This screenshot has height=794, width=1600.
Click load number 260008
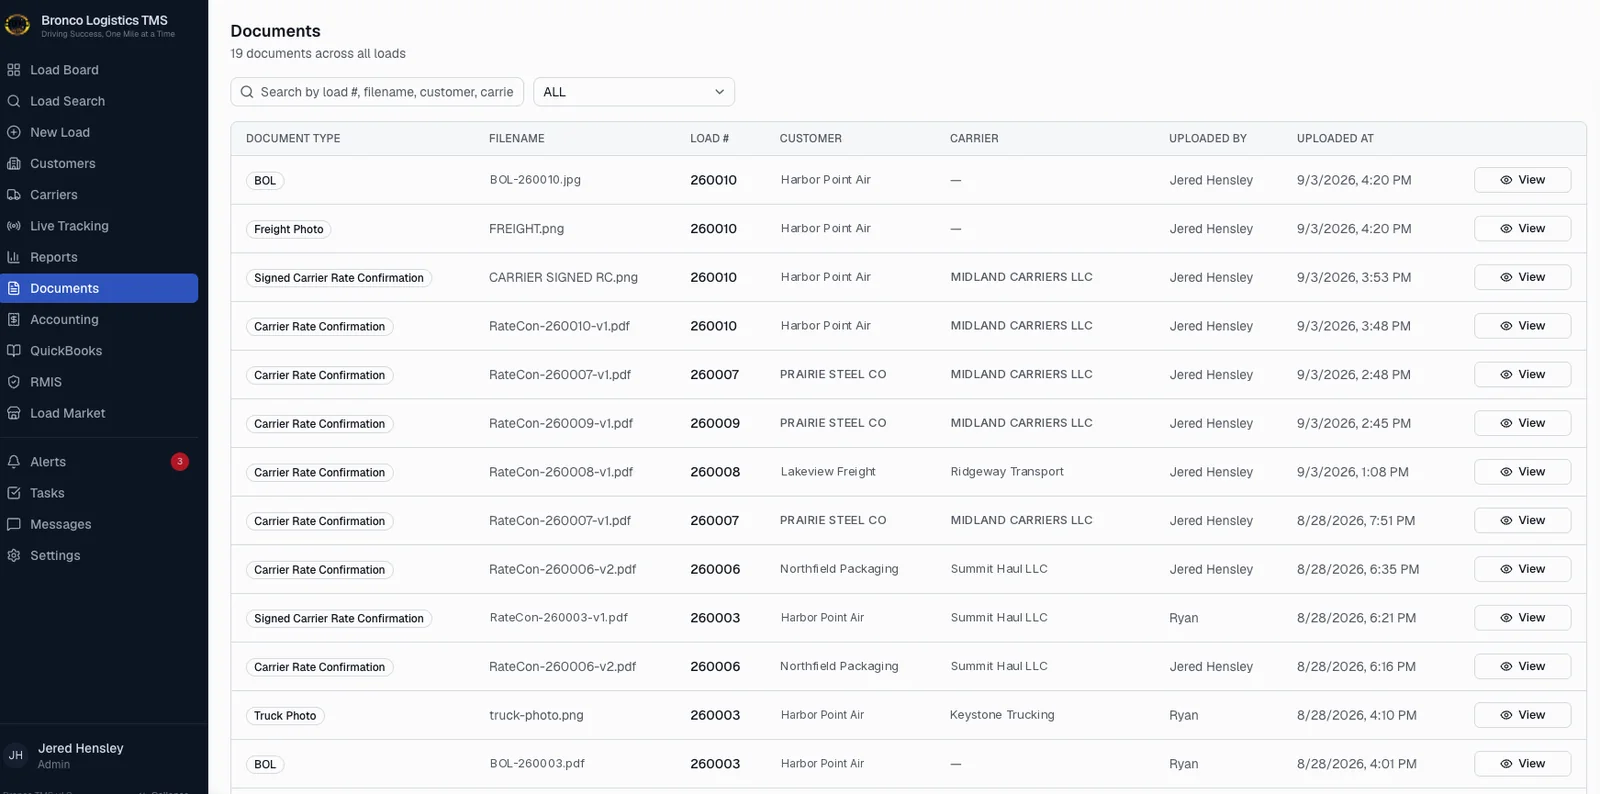tap(715, 472)
